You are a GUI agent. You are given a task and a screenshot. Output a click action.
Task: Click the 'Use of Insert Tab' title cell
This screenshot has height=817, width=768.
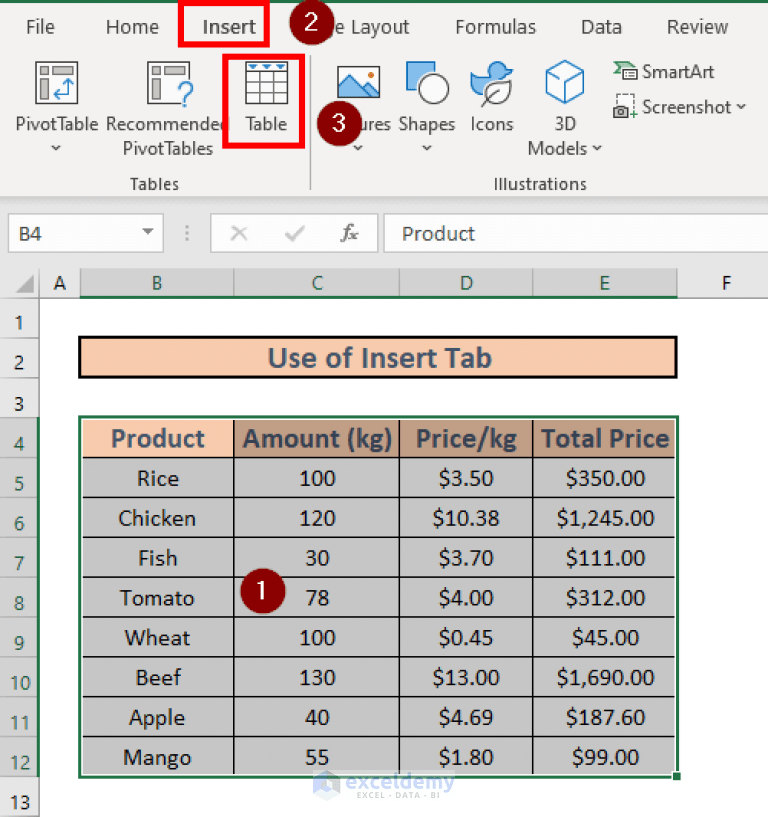pos(378,357)
